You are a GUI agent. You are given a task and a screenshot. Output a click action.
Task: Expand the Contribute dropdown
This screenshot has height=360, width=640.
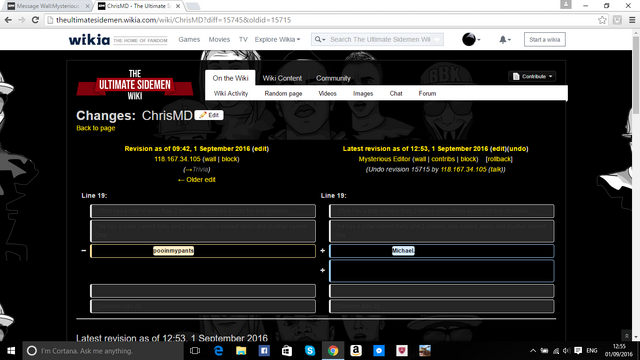[532, 76]
